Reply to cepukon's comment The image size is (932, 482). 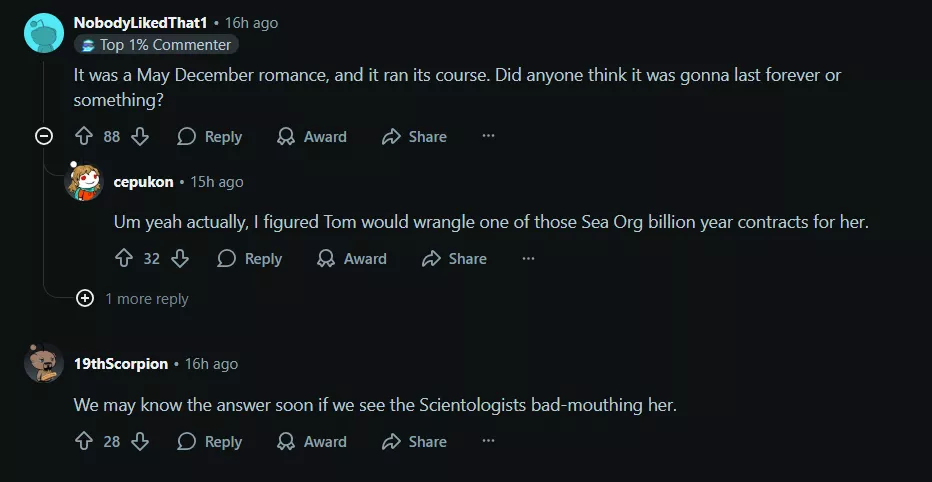[x=250, y=259]
